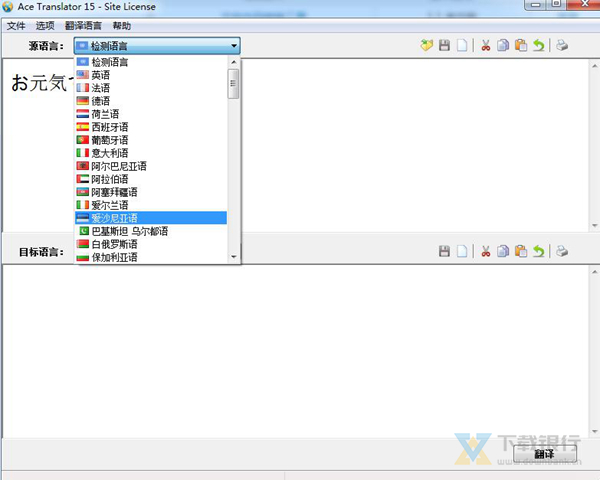This screenshot has width=600, height=480.
Task: Save source text icon
Action: (444, 46)
